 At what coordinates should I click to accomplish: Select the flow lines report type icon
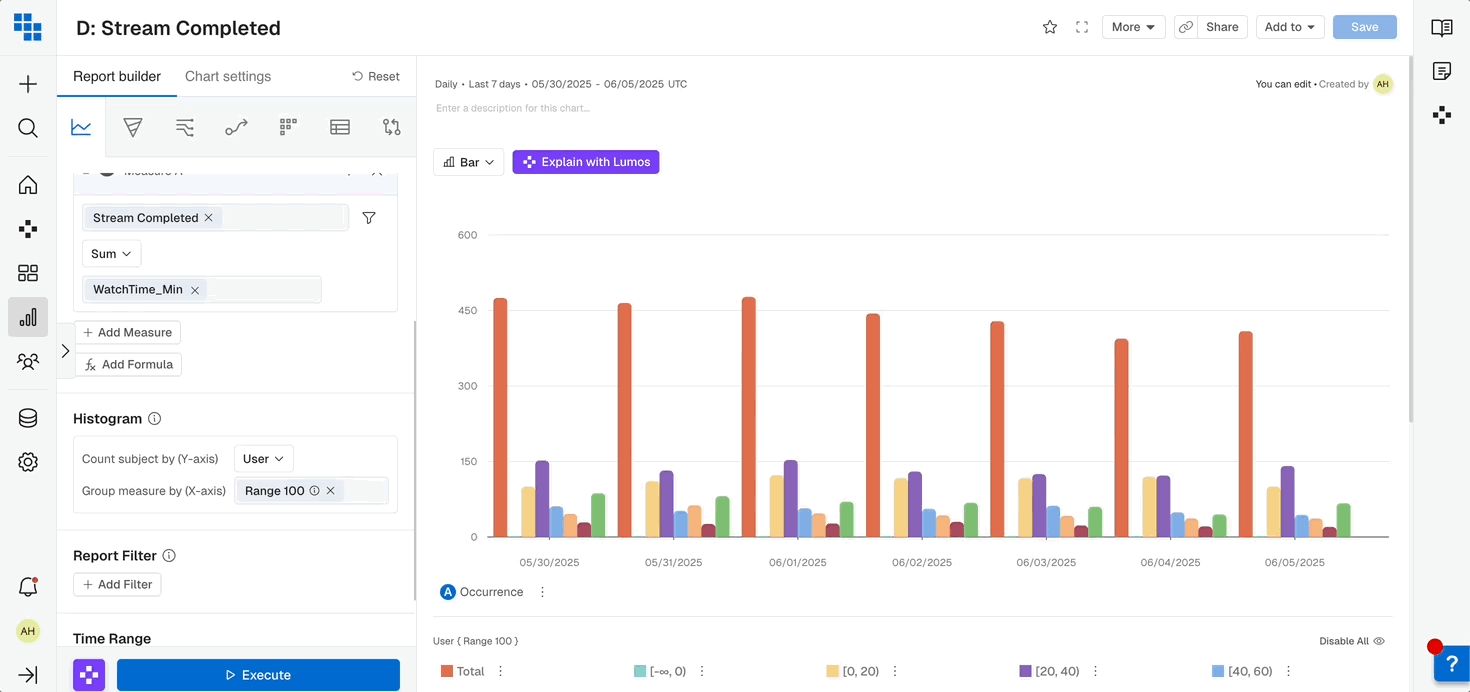click(185, 127)
